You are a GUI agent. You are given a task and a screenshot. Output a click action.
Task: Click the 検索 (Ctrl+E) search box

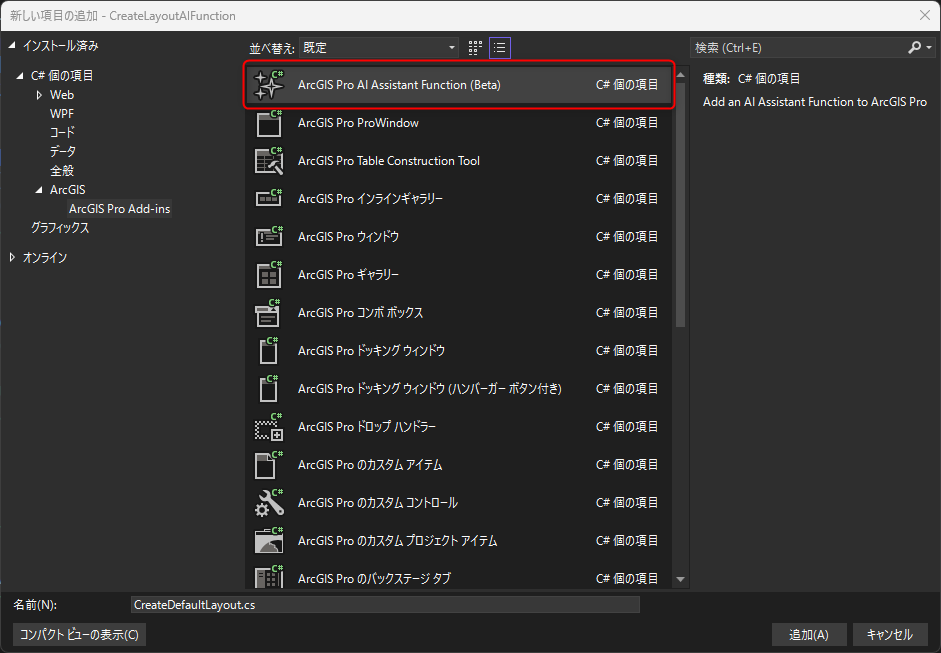click(798, 47)
